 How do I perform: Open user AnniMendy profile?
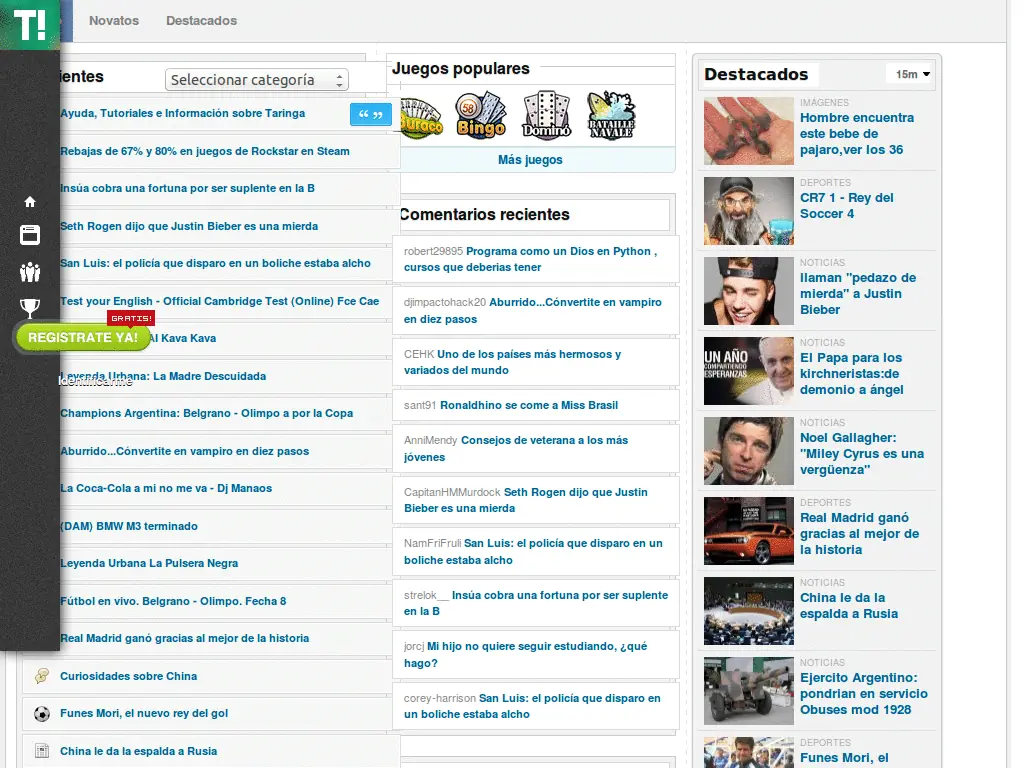point(430,441)
